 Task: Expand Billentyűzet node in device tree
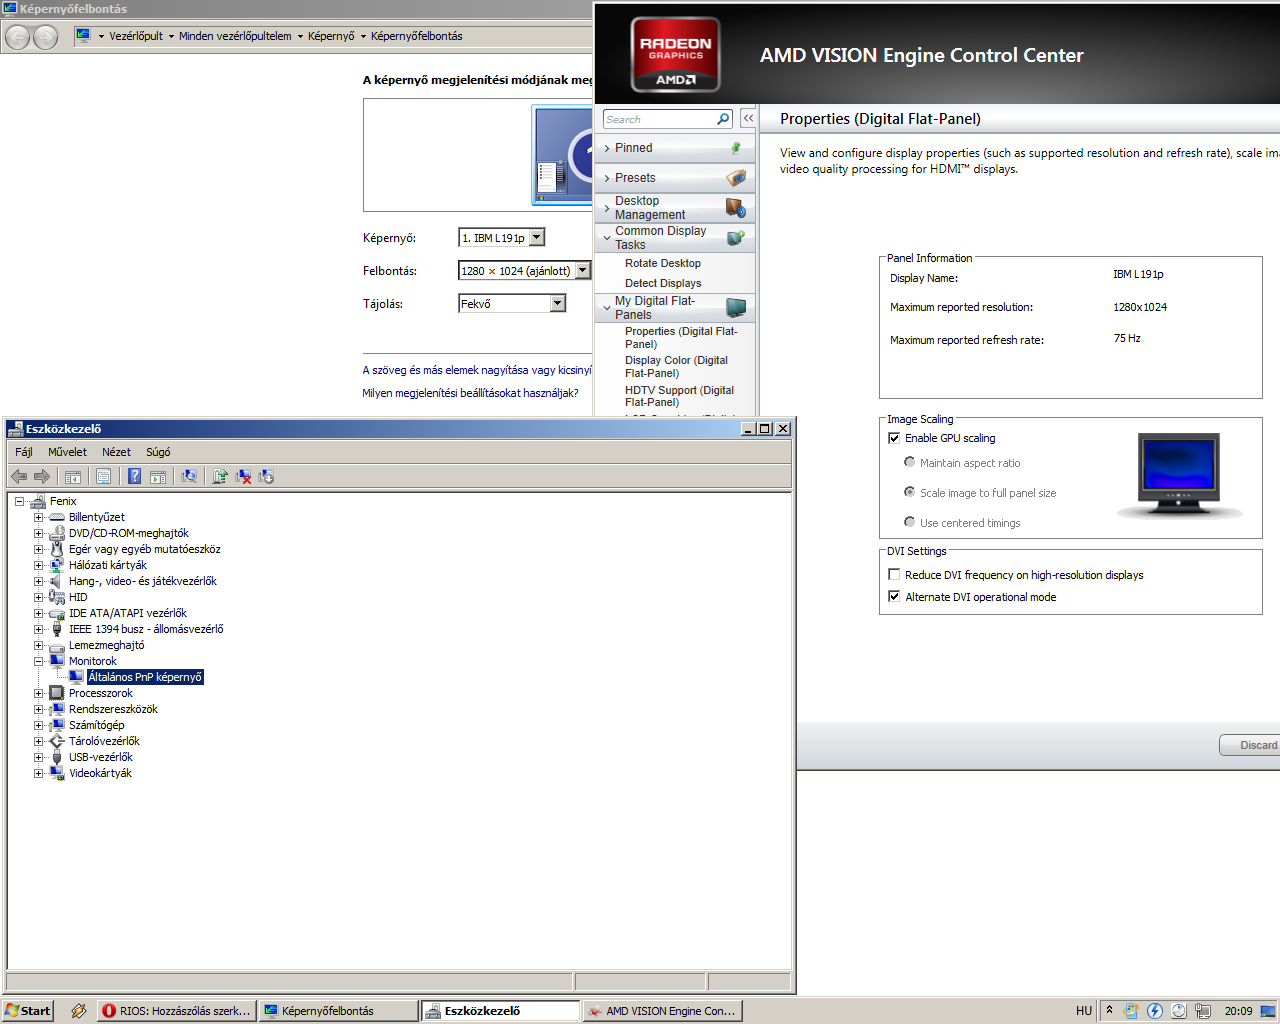coord(38,517)
